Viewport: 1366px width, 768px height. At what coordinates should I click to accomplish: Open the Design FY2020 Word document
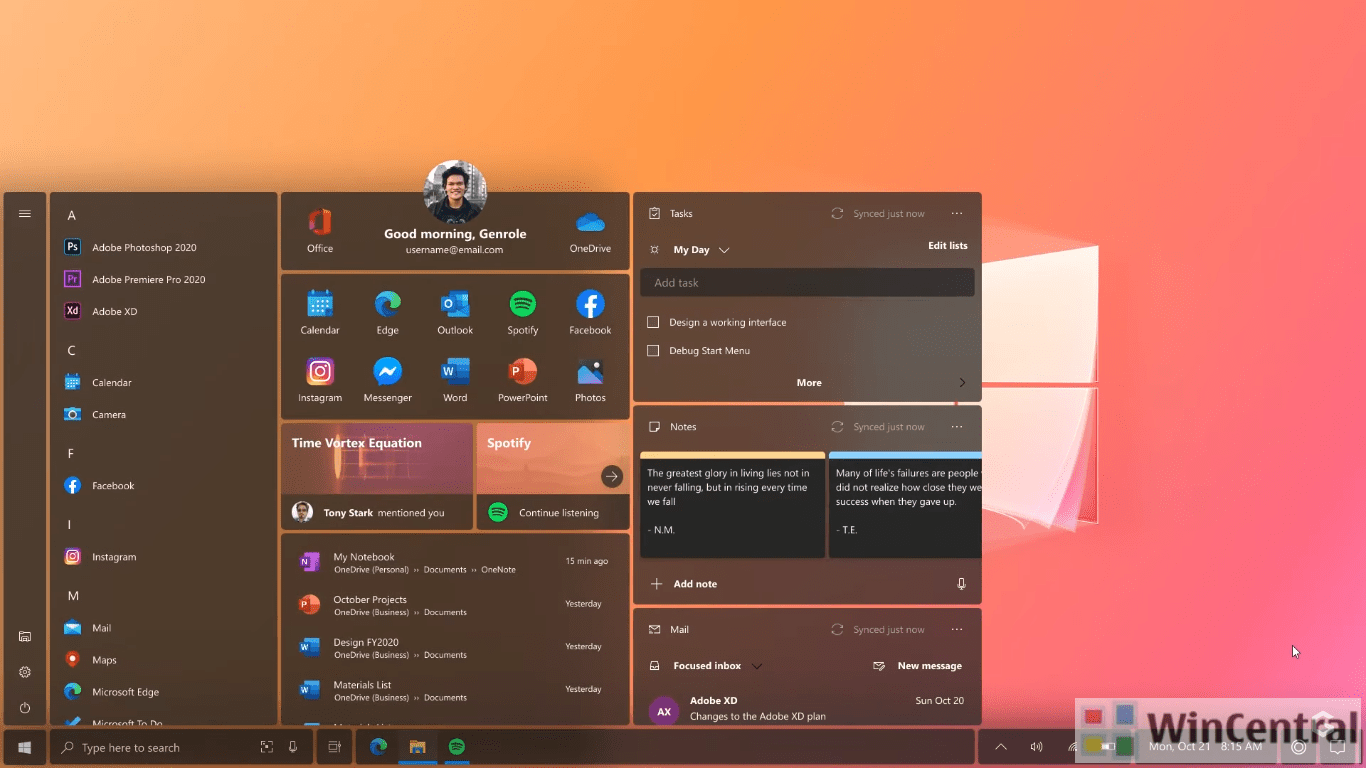coord(455,648)
